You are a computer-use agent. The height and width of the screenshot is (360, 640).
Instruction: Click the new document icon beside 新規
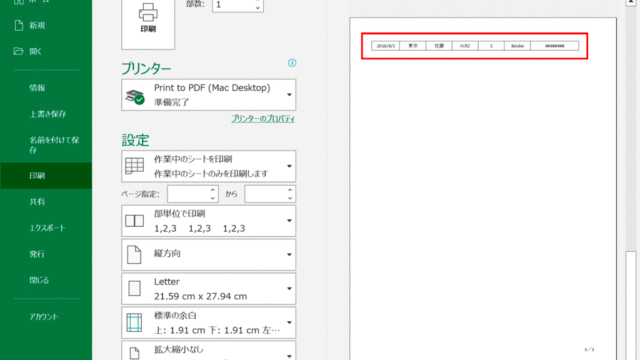[x=19, y=25]
